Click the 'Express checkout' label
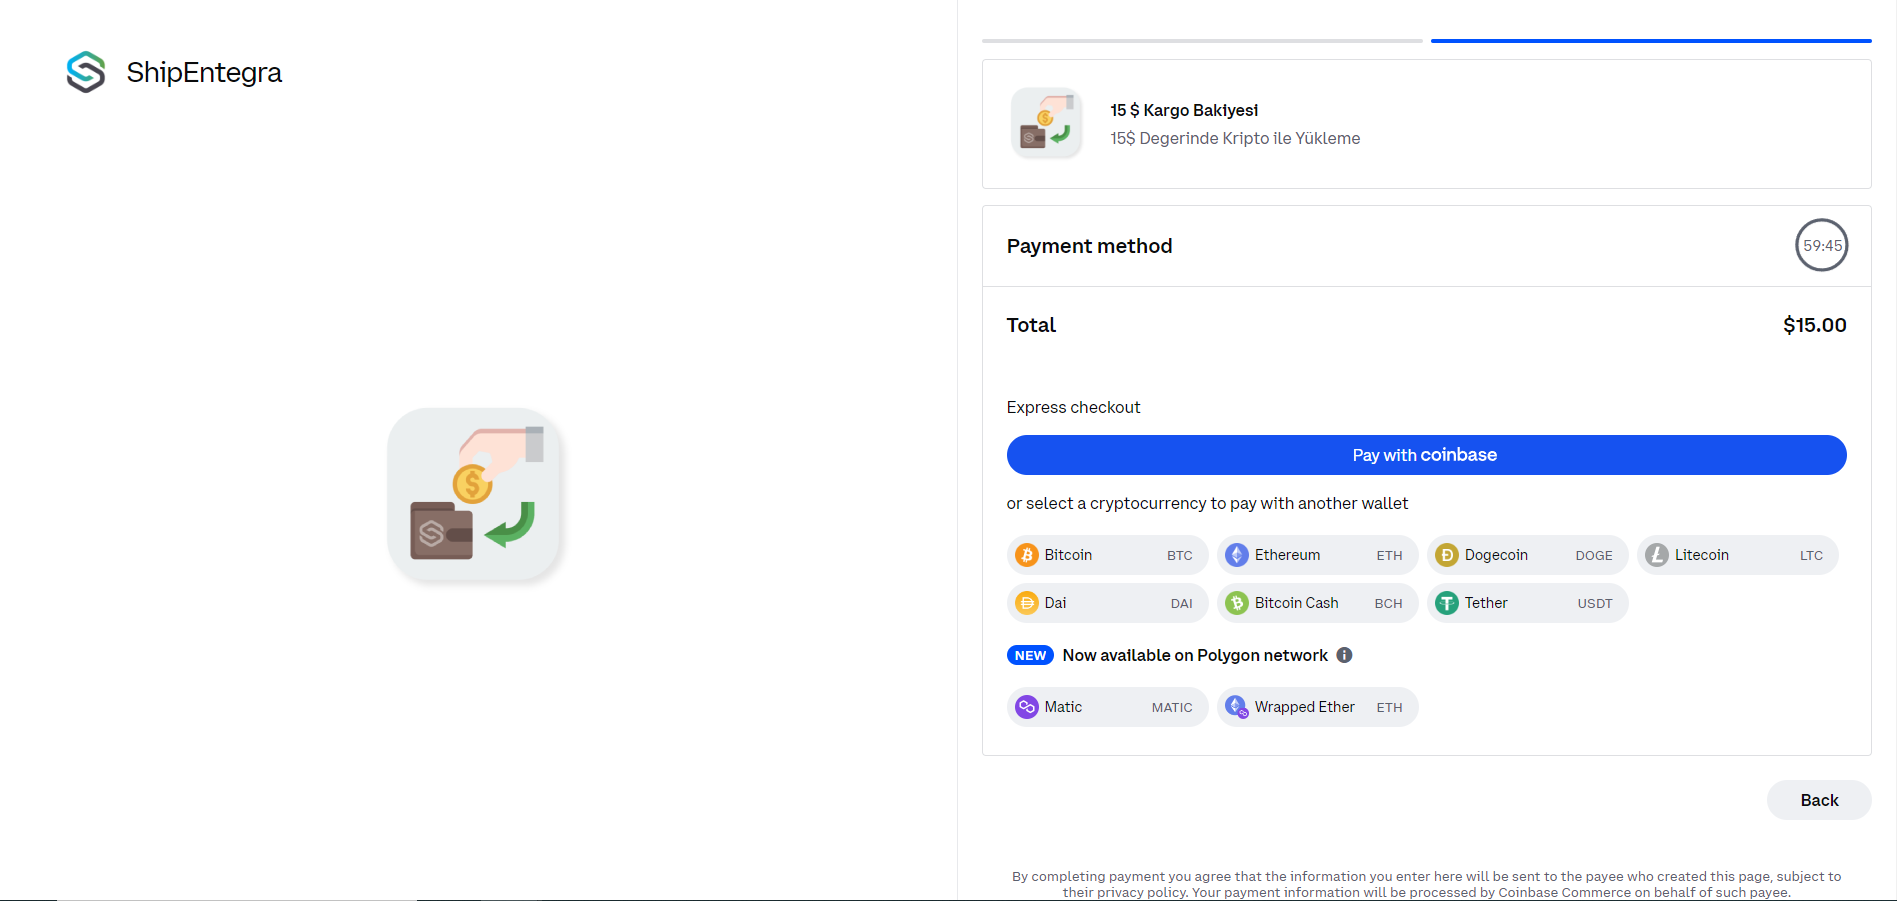 (x=1073, y=407)
